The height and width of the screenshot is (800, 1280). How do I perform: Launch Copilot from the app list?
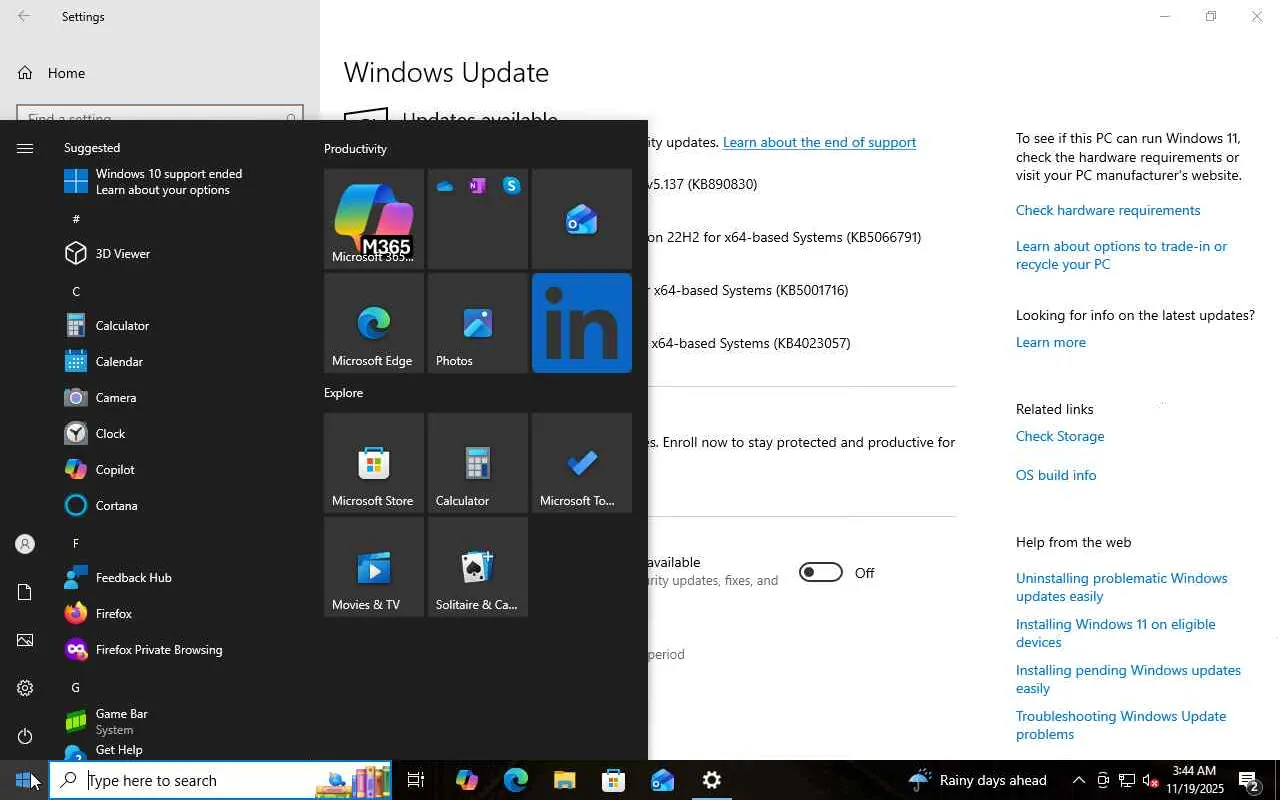(x=180, y=470)
